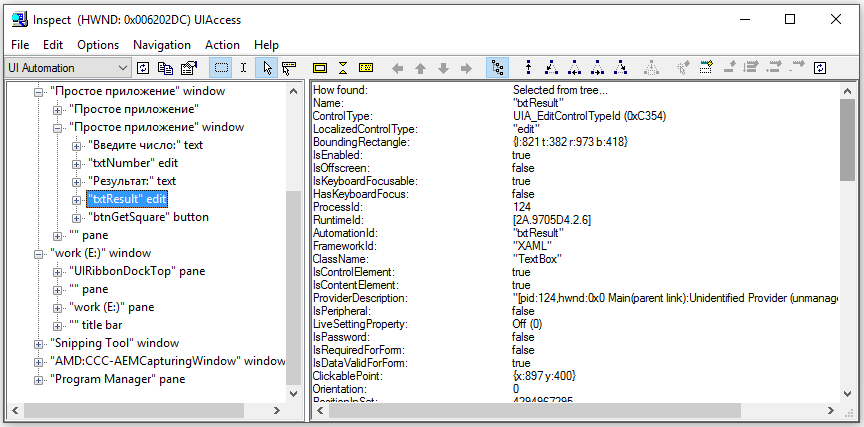Click the properties panel's vertical scrollbar thumb

point(847,140)
